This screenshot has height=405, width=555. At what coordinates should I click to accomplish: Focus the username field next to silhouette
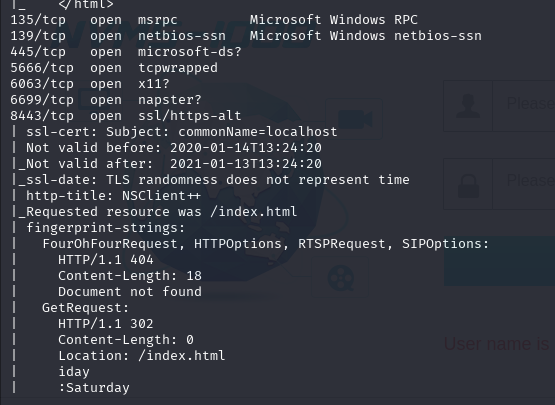click(x=524, y=106)
